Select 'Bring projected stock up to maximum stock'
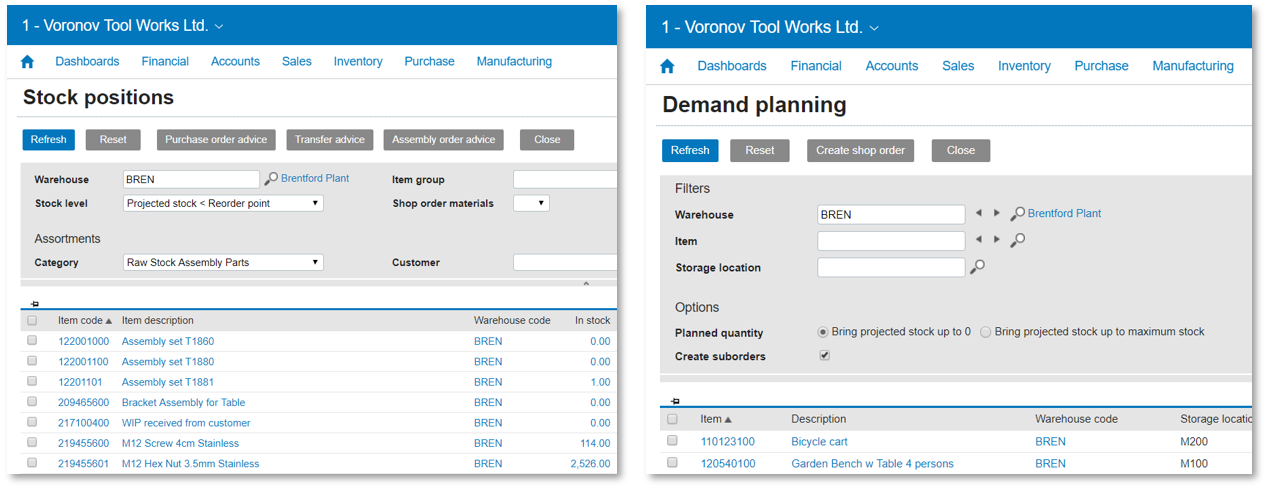 coord(986,332)
